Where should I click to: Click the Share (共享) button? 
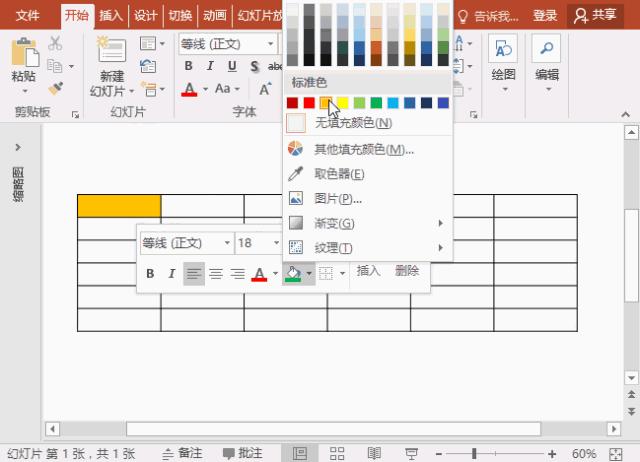point(595,16)
